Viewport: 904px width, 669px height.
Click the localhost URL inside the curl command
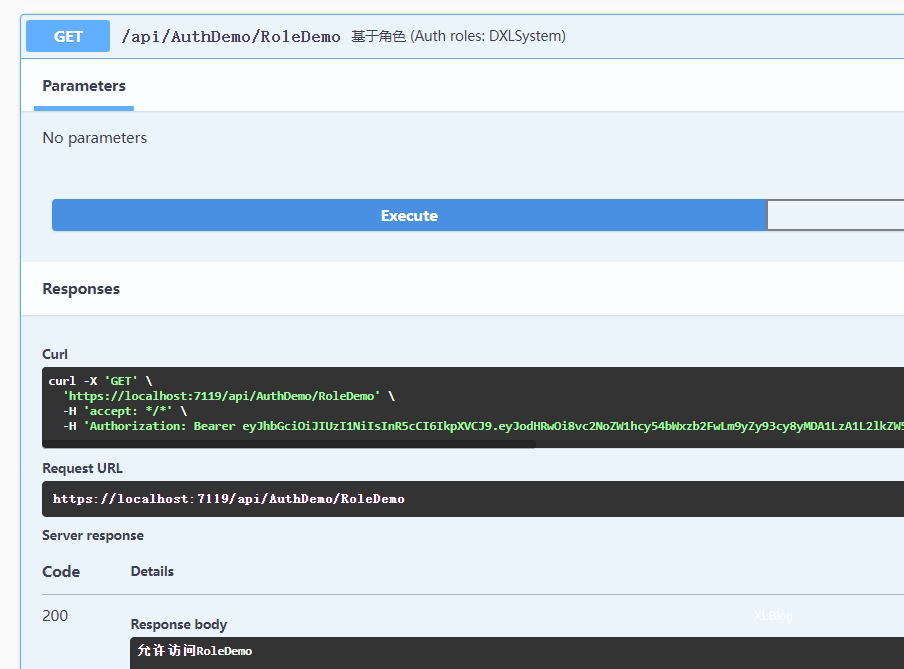[x=221, y=396]
